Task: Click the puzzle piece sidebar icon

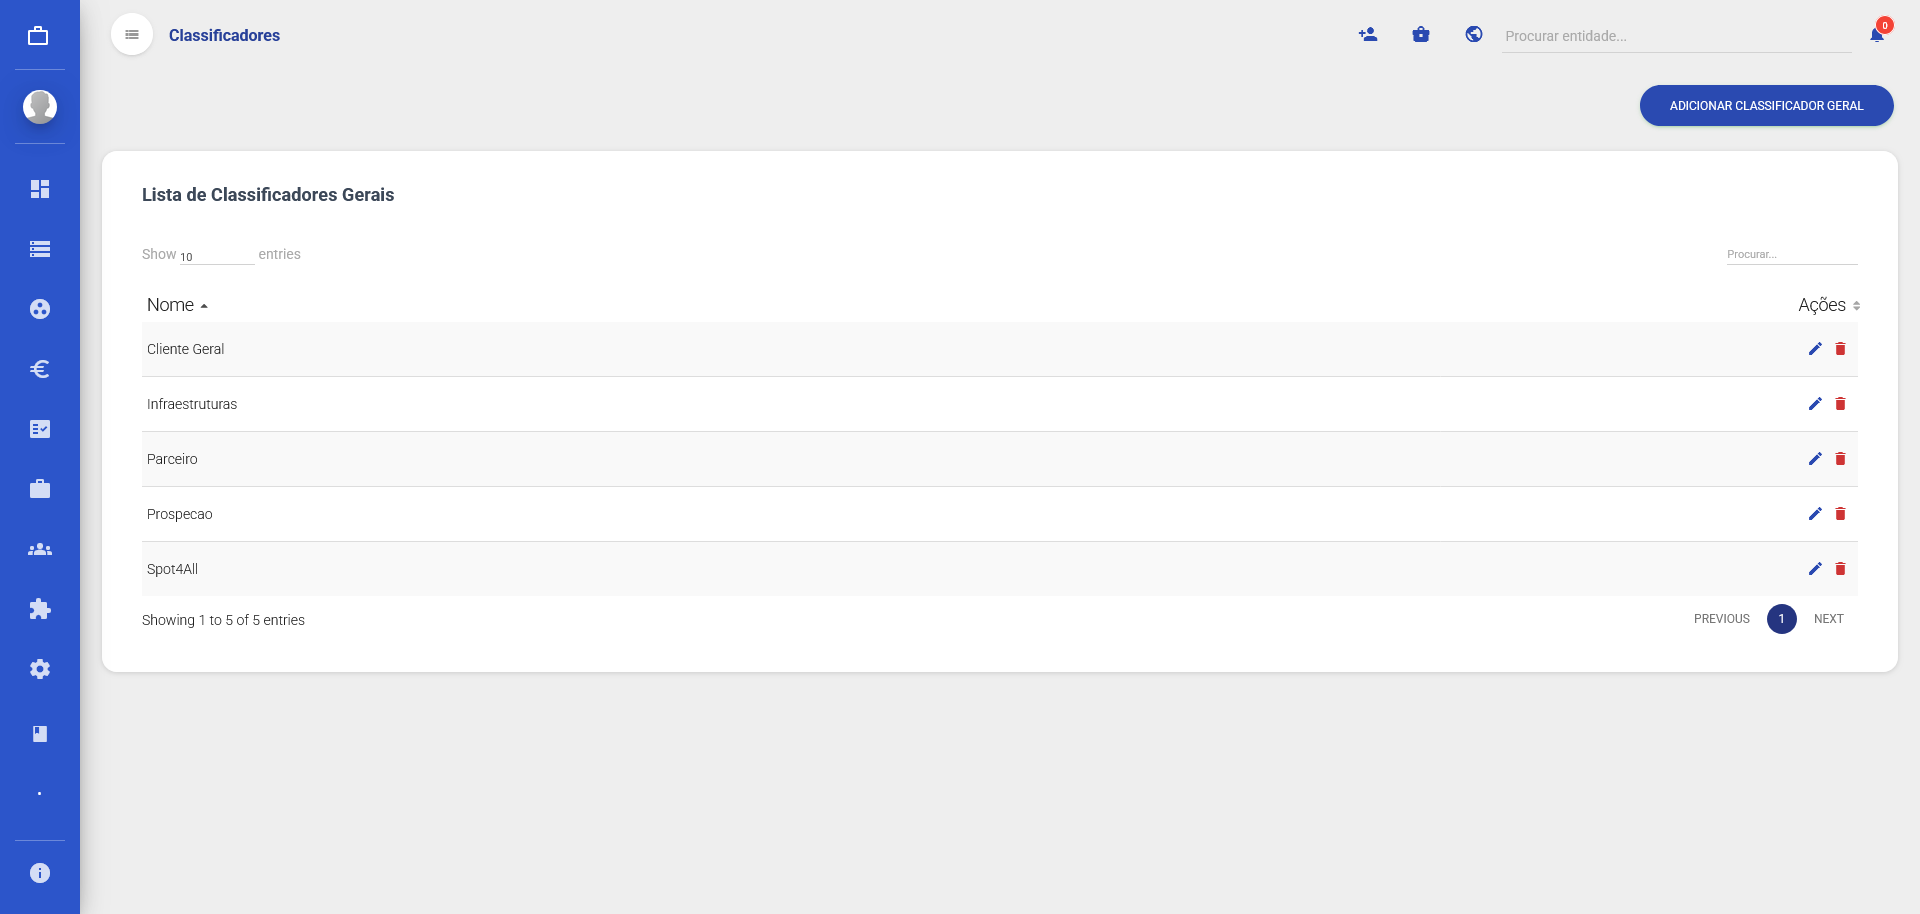Action: point(40,609)
